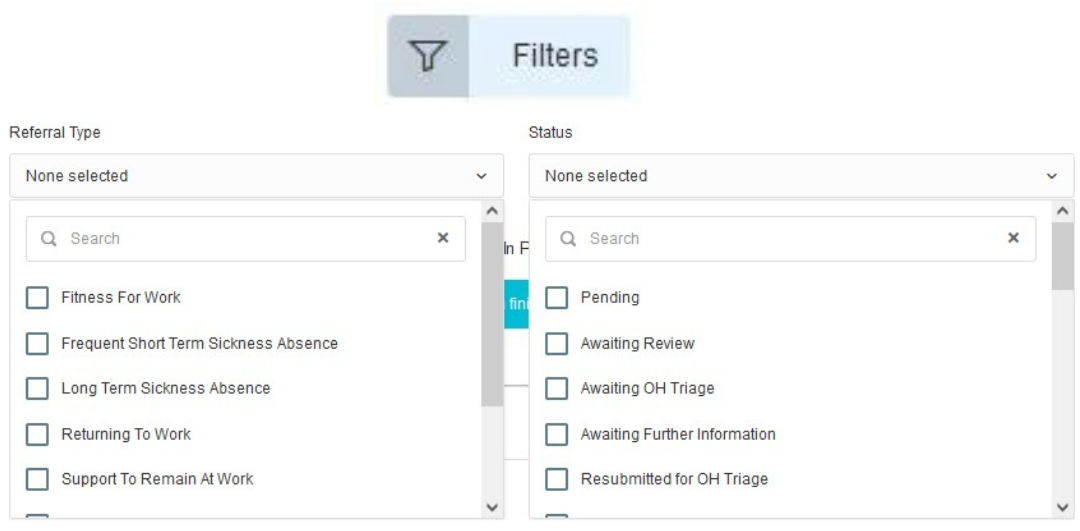Viewport: 1080px width, 531px height.
Task: Click the Filters button label
Action: 555,56
